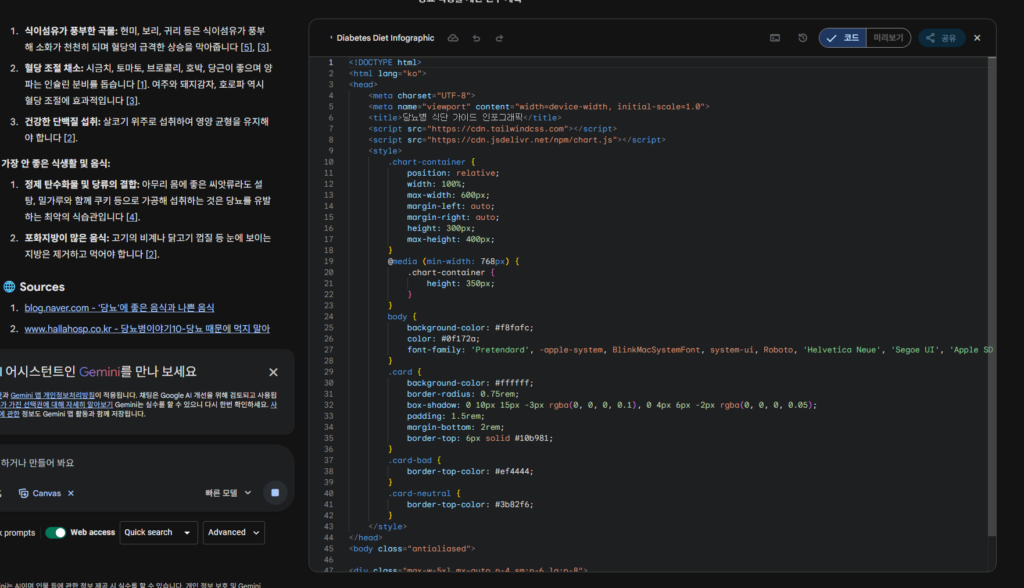Open canvas version history
The height and width of the screenshot is (588, 1024).
point(802,38)
